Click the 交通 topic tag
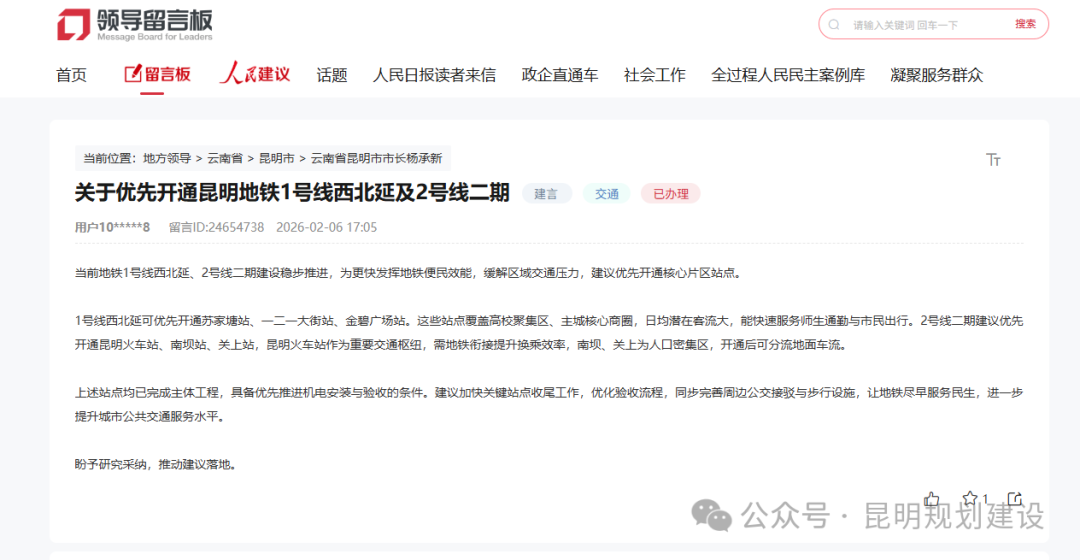 607,194
